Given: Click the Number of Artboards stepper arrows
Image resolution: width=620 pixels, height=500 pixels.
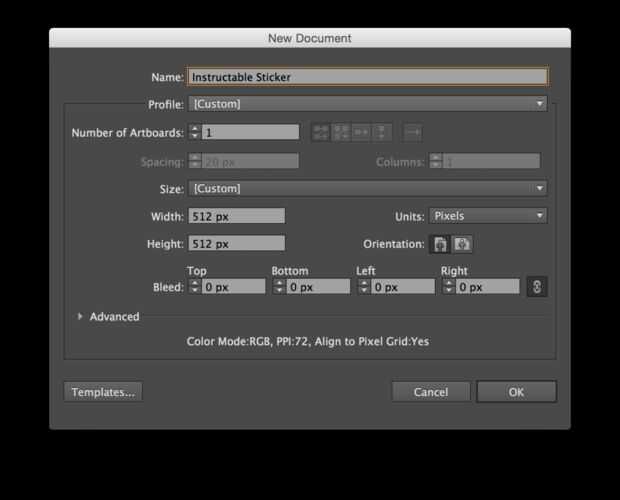Looking at the screenshot, I should [x=195, y=132].
